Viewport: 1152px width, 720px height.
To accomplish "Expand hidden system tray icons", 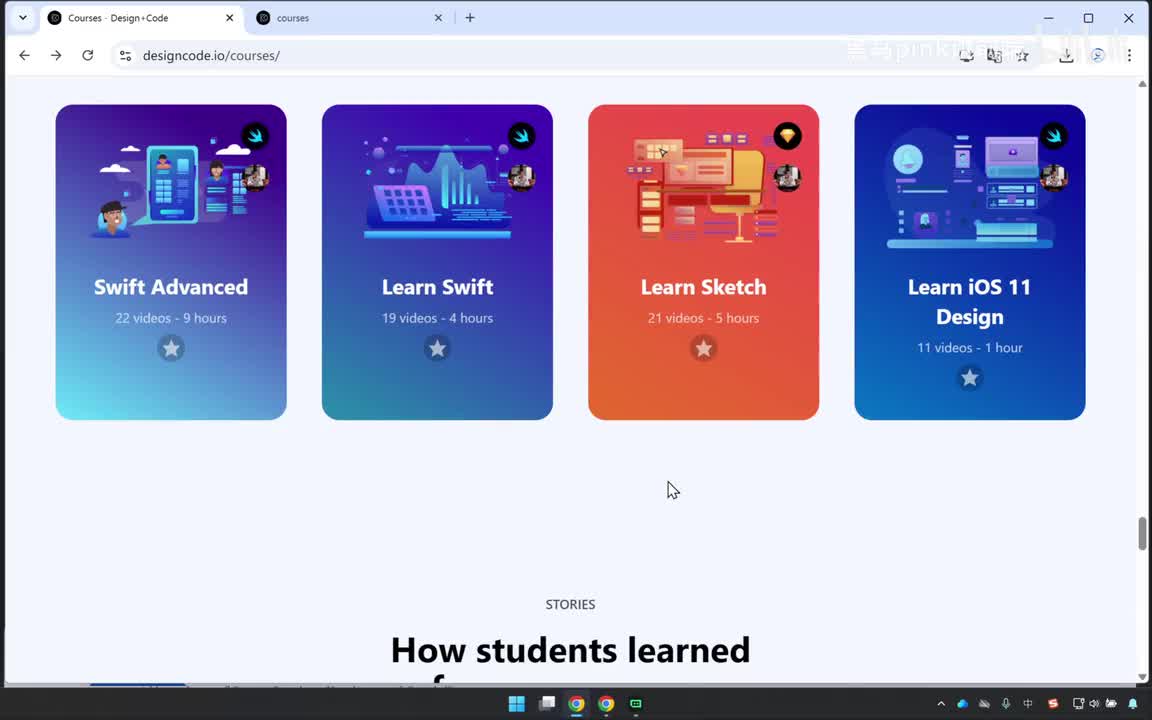I will click(940, 704).
